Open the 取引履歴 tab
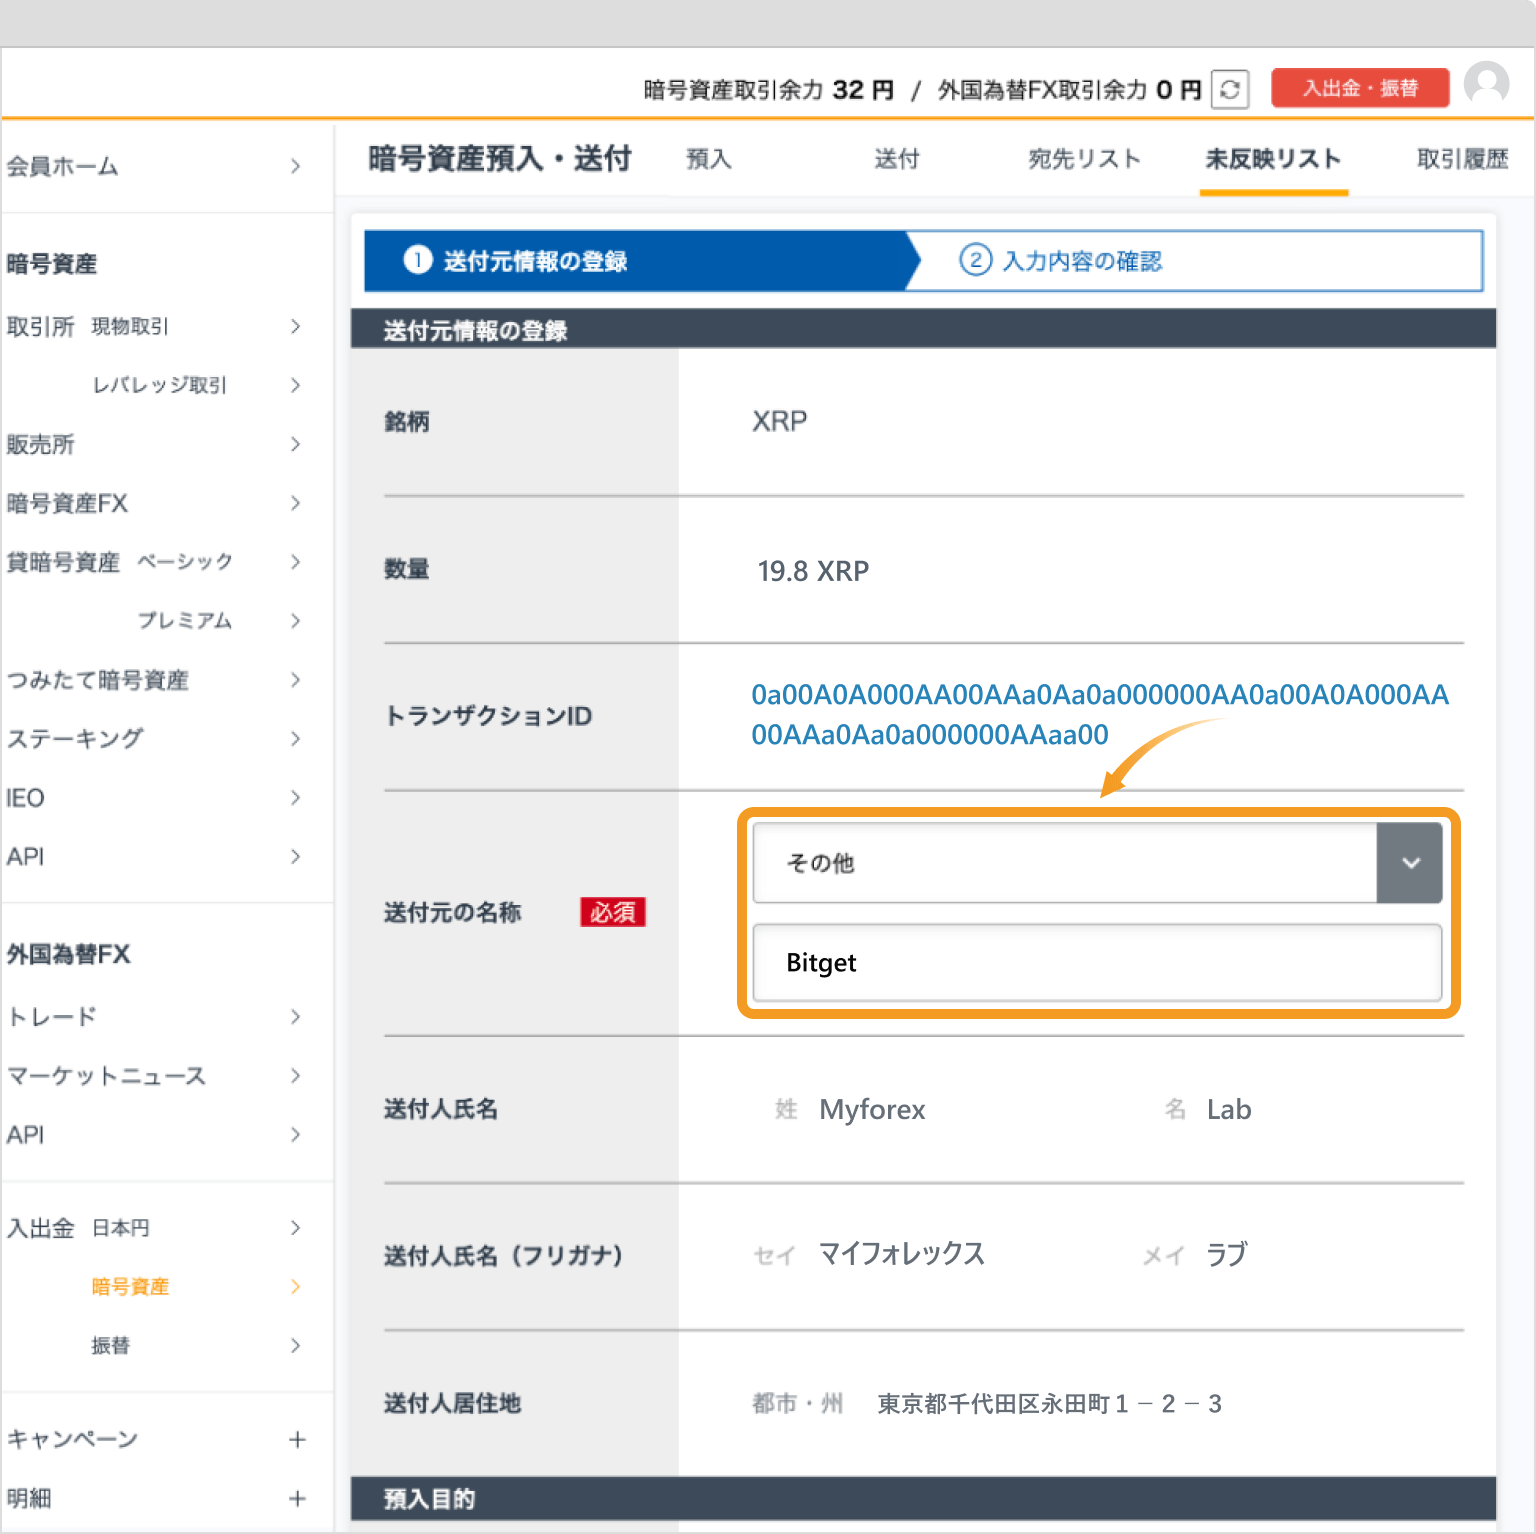This screenshot has width=1536, height=1534. click(1461, 159)
